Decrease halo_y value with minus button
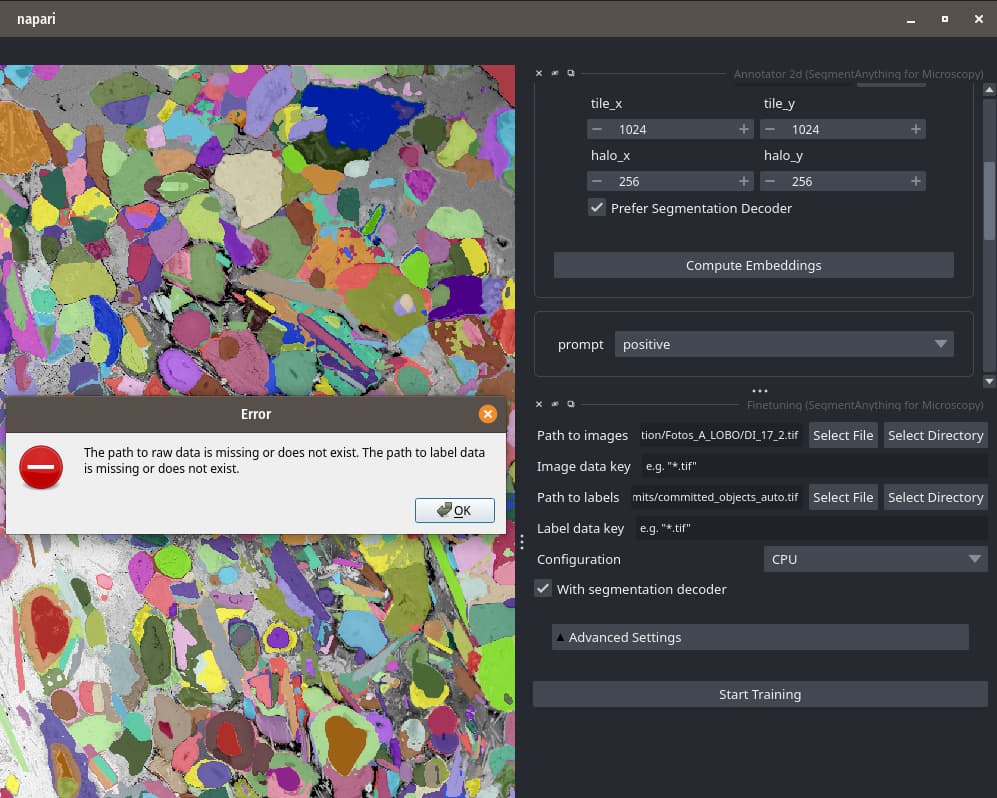Viewport: 997px width, 798px height. (x=769, y=181)
